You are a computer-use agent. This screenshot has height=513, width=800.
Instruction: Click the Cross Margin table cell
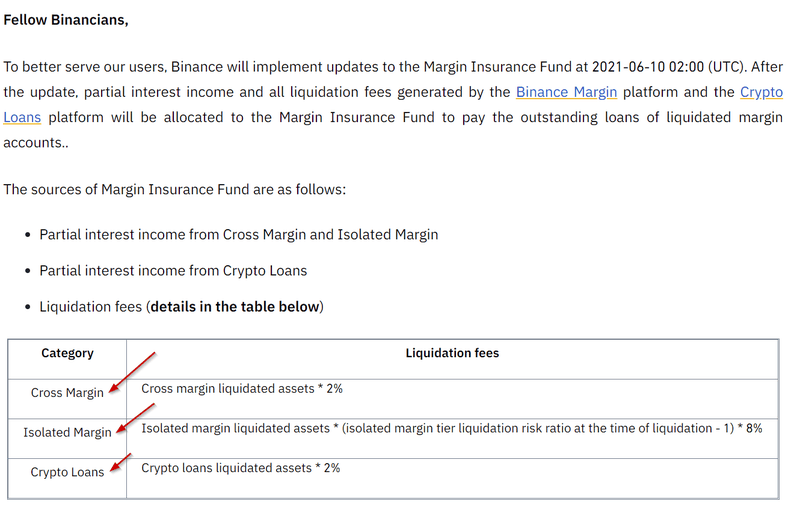67,393
